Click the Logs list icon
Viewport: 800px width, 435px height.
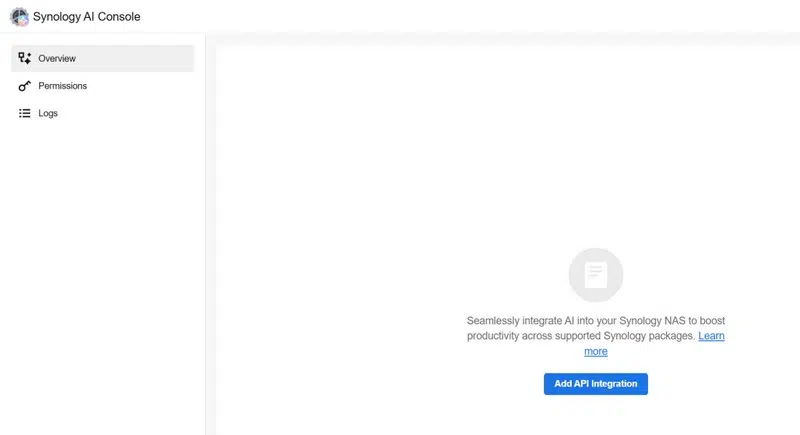(24, 113)
